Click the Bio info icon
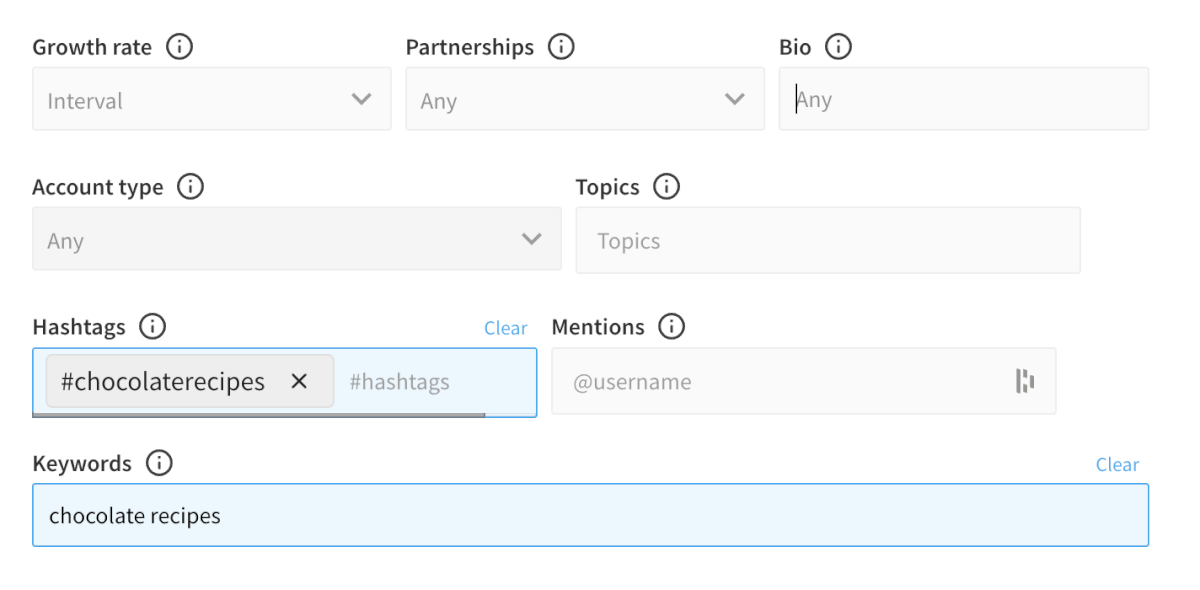The width and height of the screenshot is (1200, 590). tap(838, 47)
